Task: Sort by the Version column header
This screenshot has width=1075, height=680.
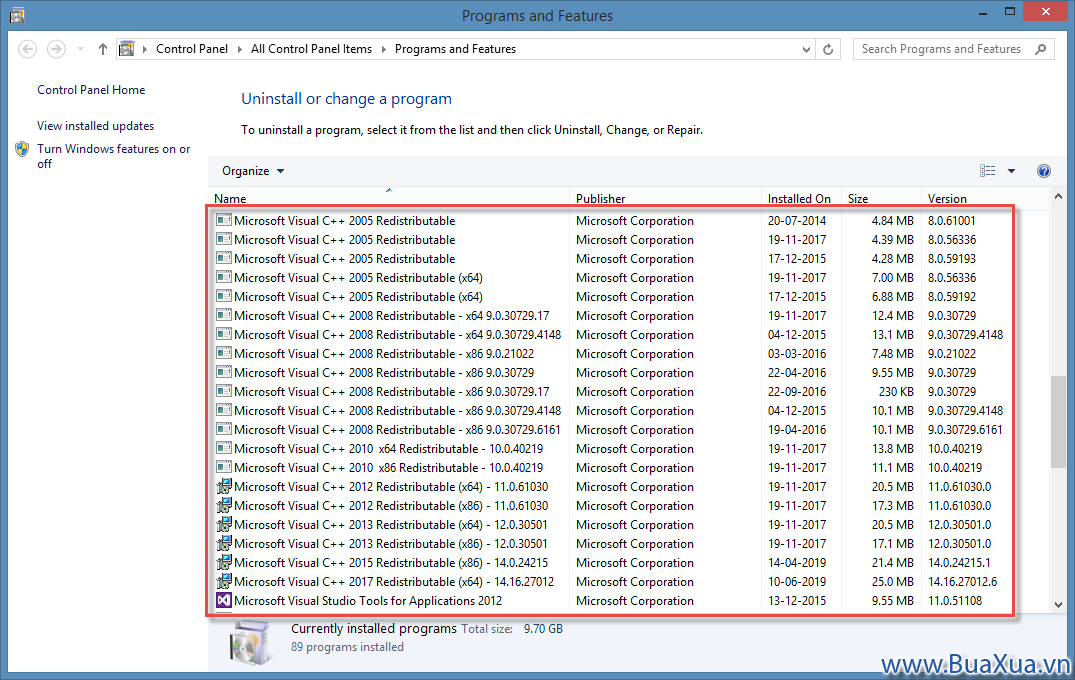Action: tap(947, 199)
